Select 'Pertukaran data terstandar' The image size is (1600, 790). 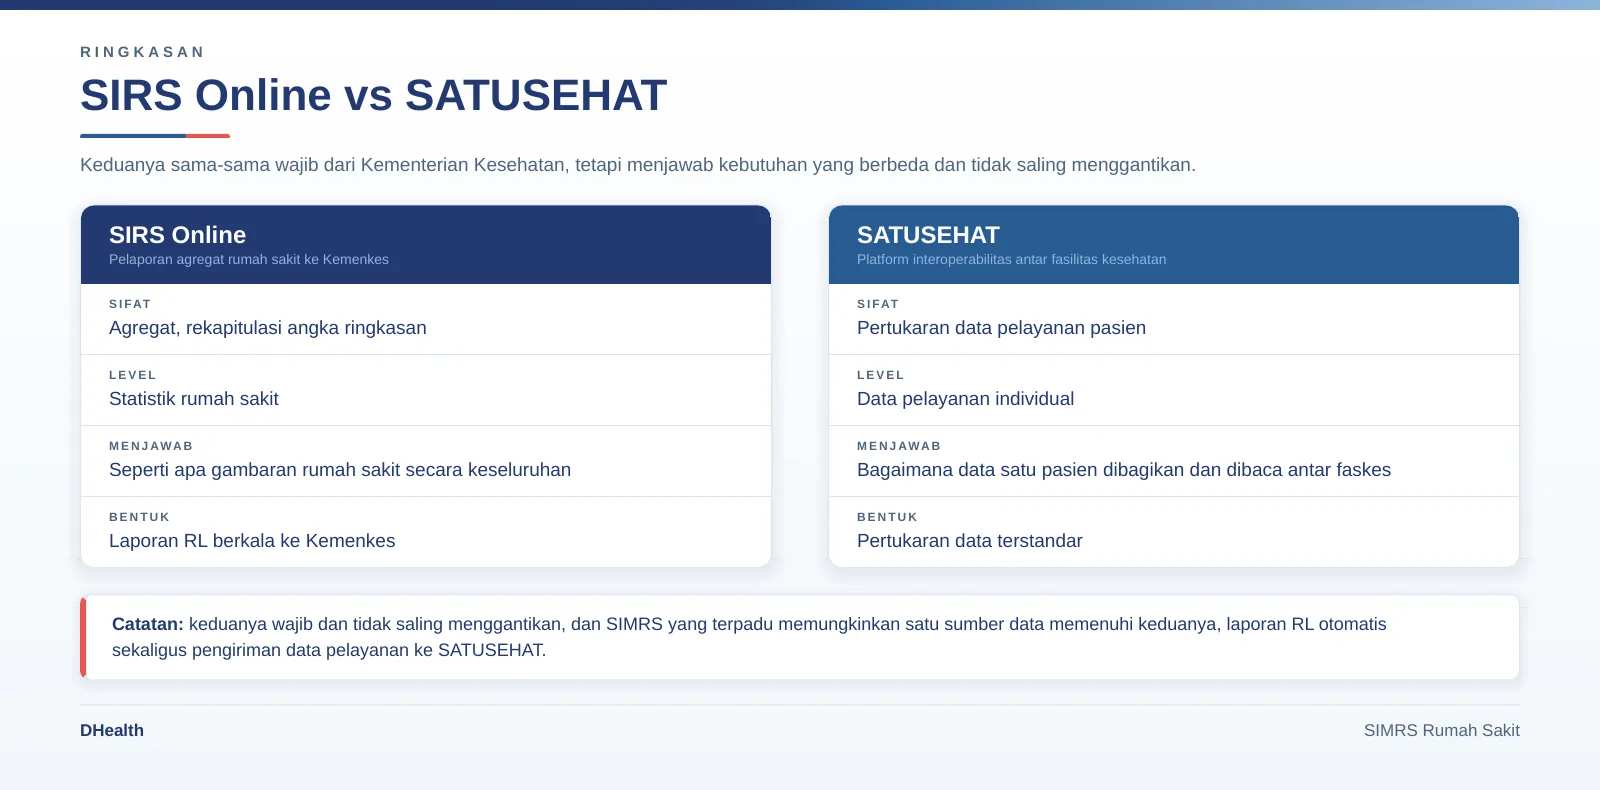pyautogui.click(x=969, y=541)
